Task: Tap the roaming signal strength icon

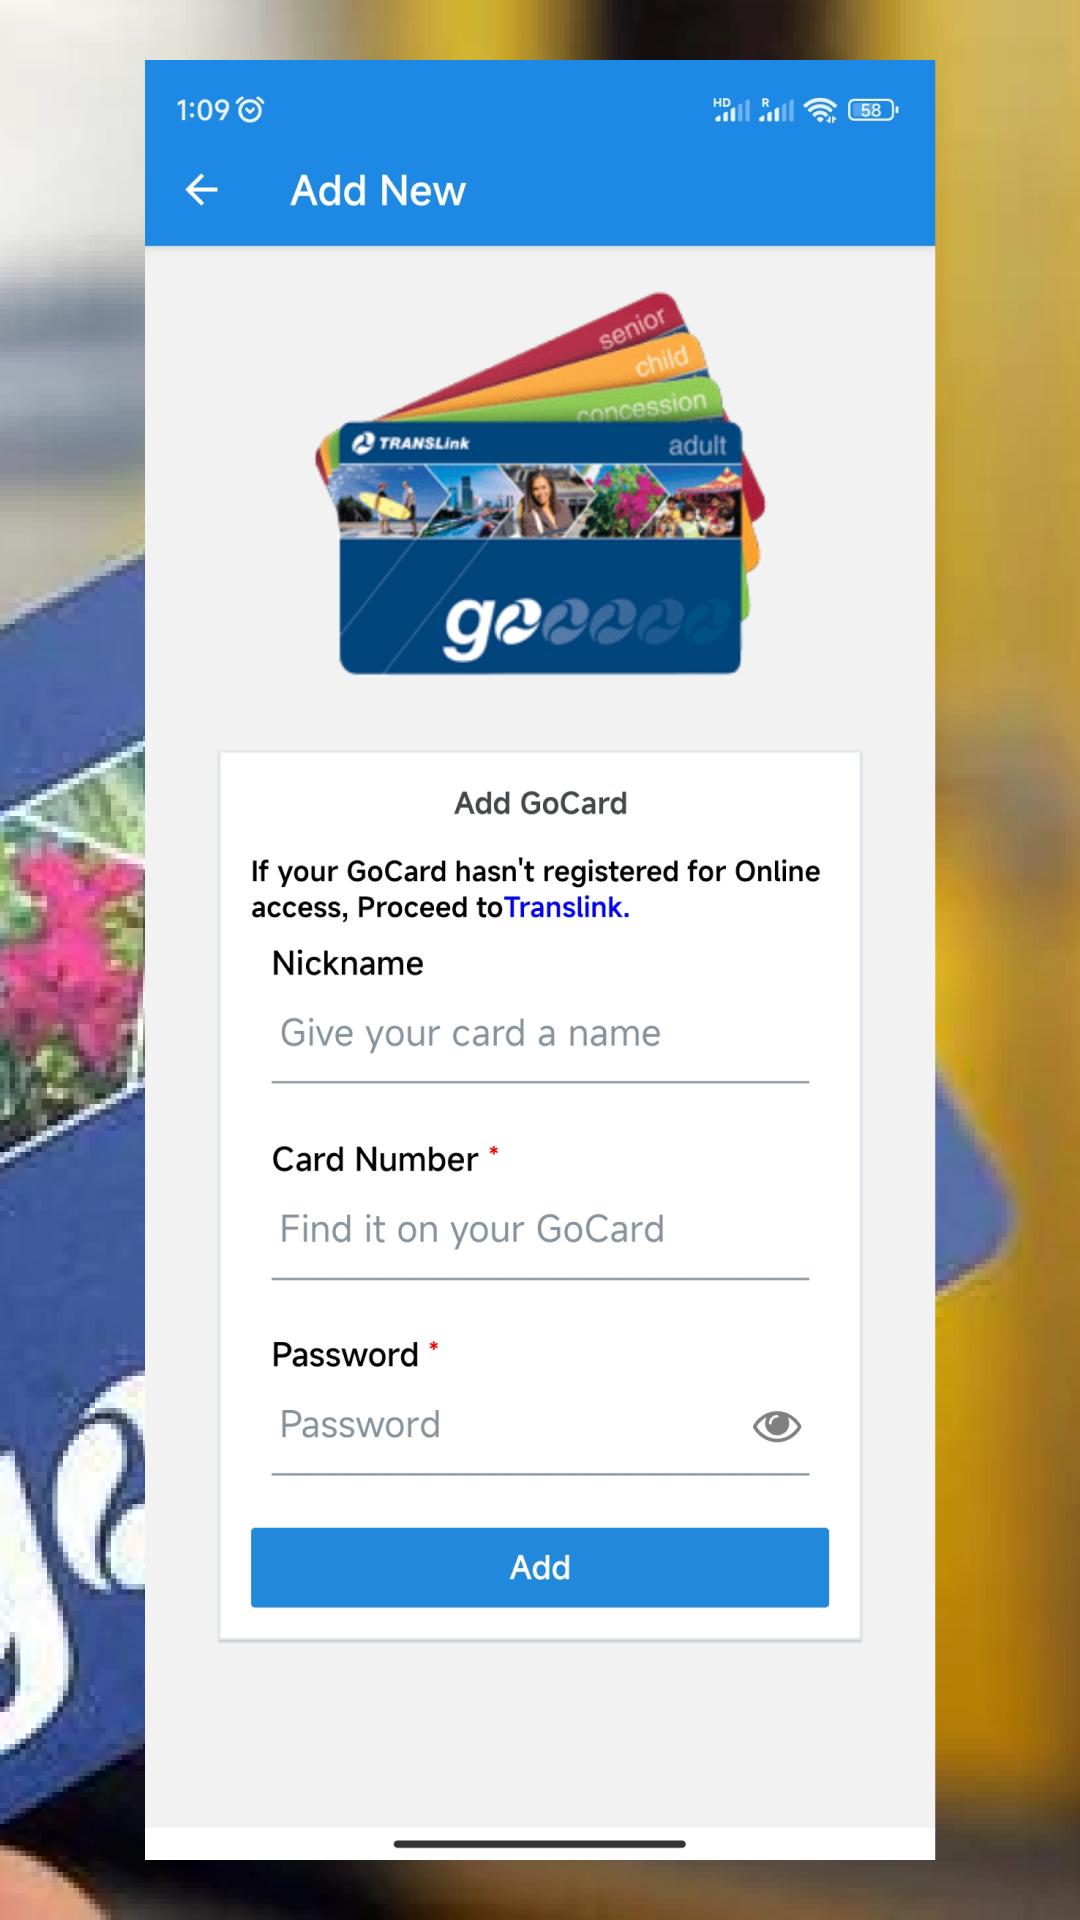Action: [x=776, y=109]
